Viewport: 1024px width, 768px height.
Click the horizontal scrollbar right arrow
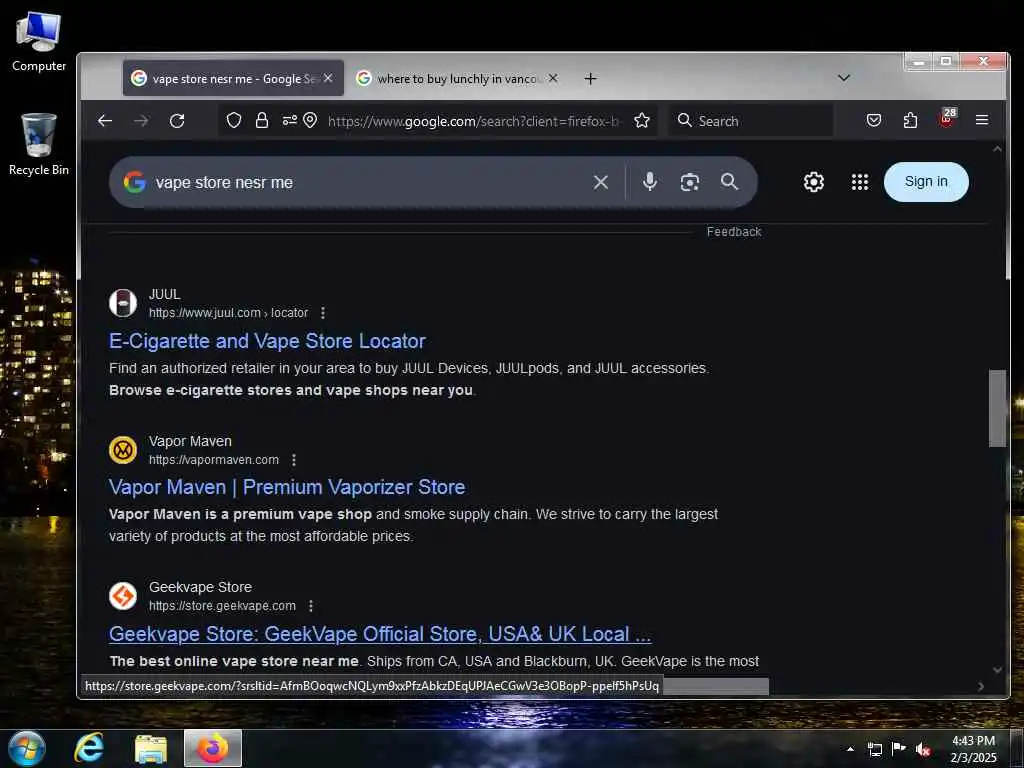tap(980, 686)
